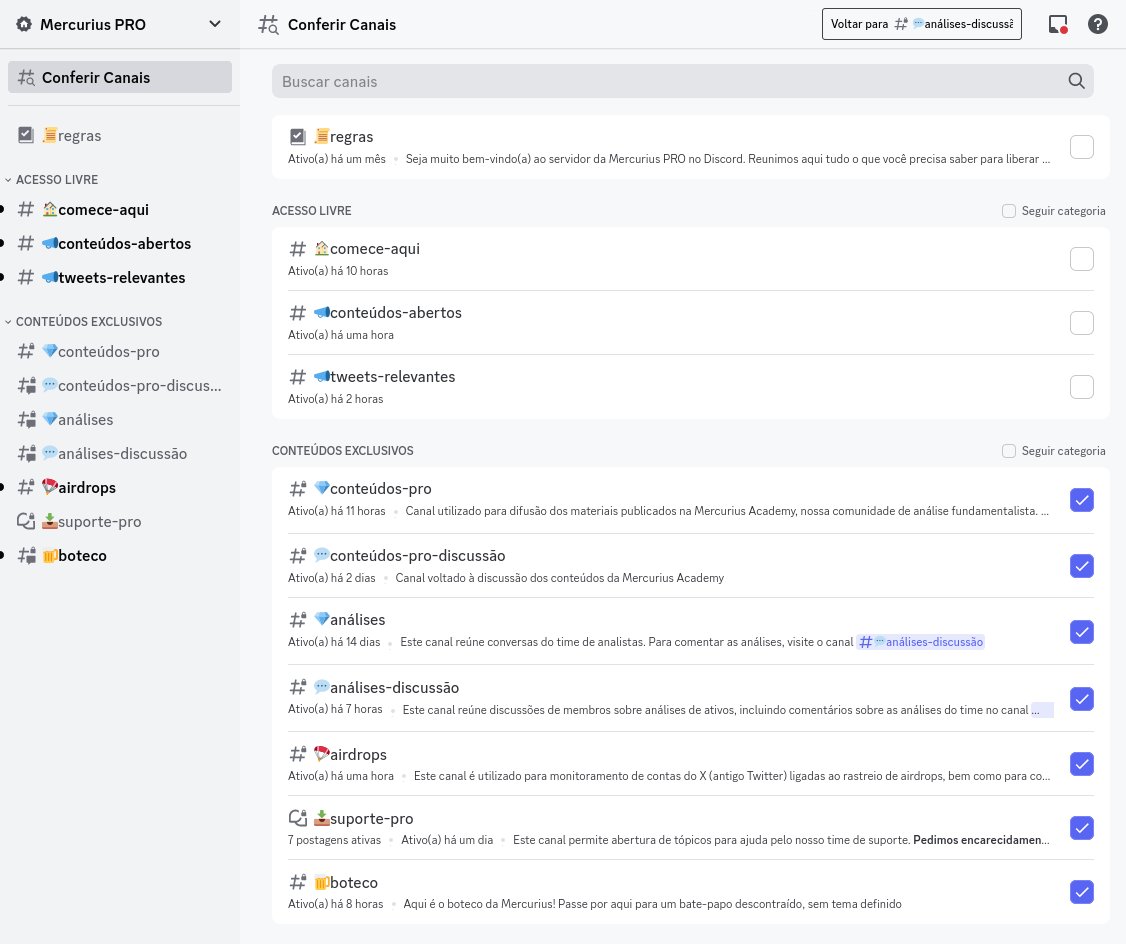Open conteúdos-pro-discussão row in channel list
Image resolution: width=1126 pixels, height=944 pixels.
point(690,566)
